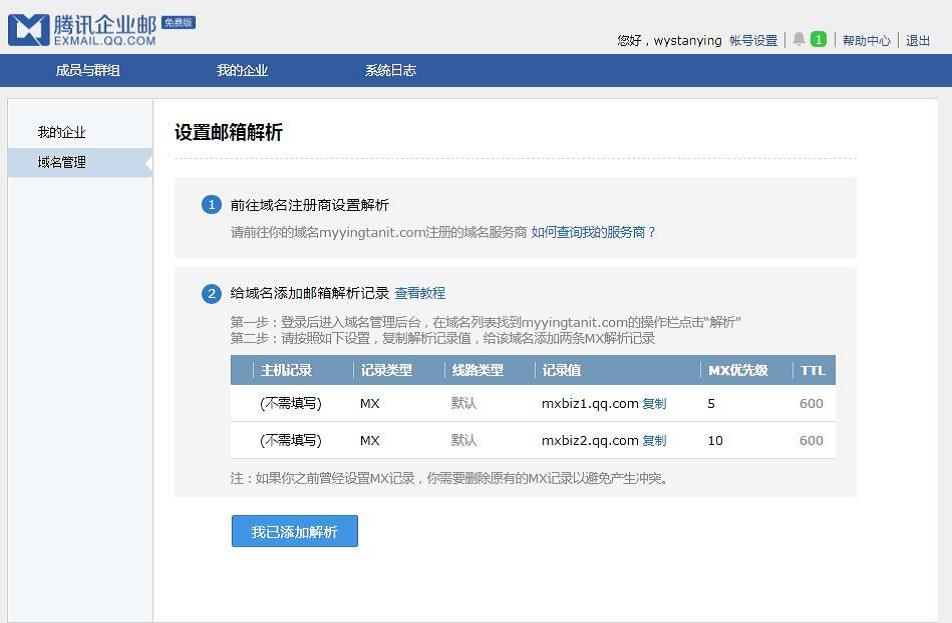Click the step ① numbered circle icon
This screenshot has width=952, height=623.
[211, 204]
